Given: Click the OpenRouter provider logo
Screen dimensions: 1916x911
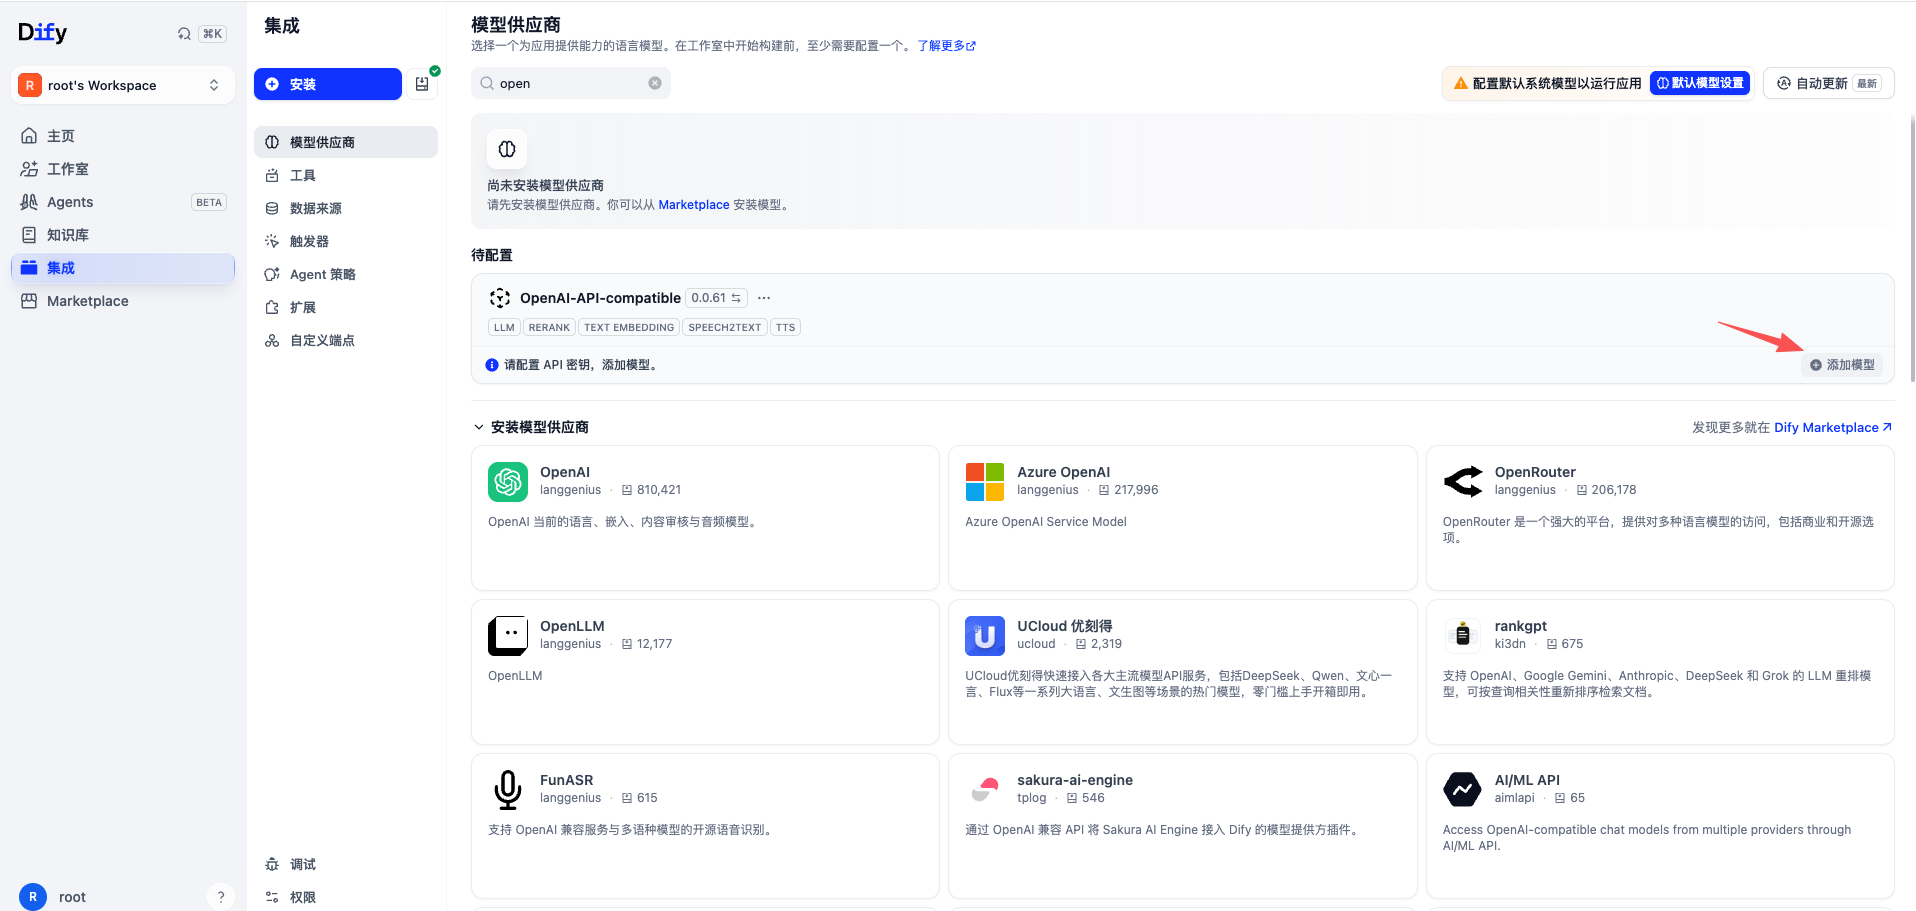Looking at the screenshot, I should click(1463, 481).
